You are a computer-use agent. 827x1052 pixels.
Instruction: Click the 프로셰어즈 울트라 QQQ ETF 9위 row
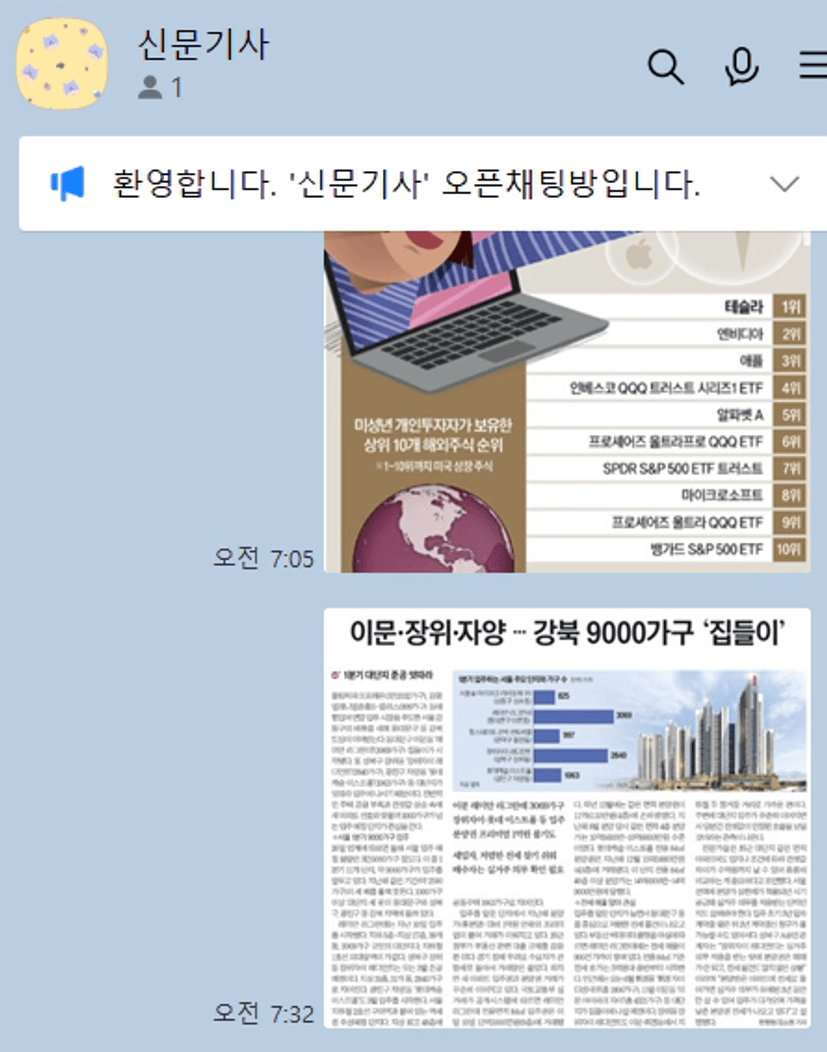point(667,522)
